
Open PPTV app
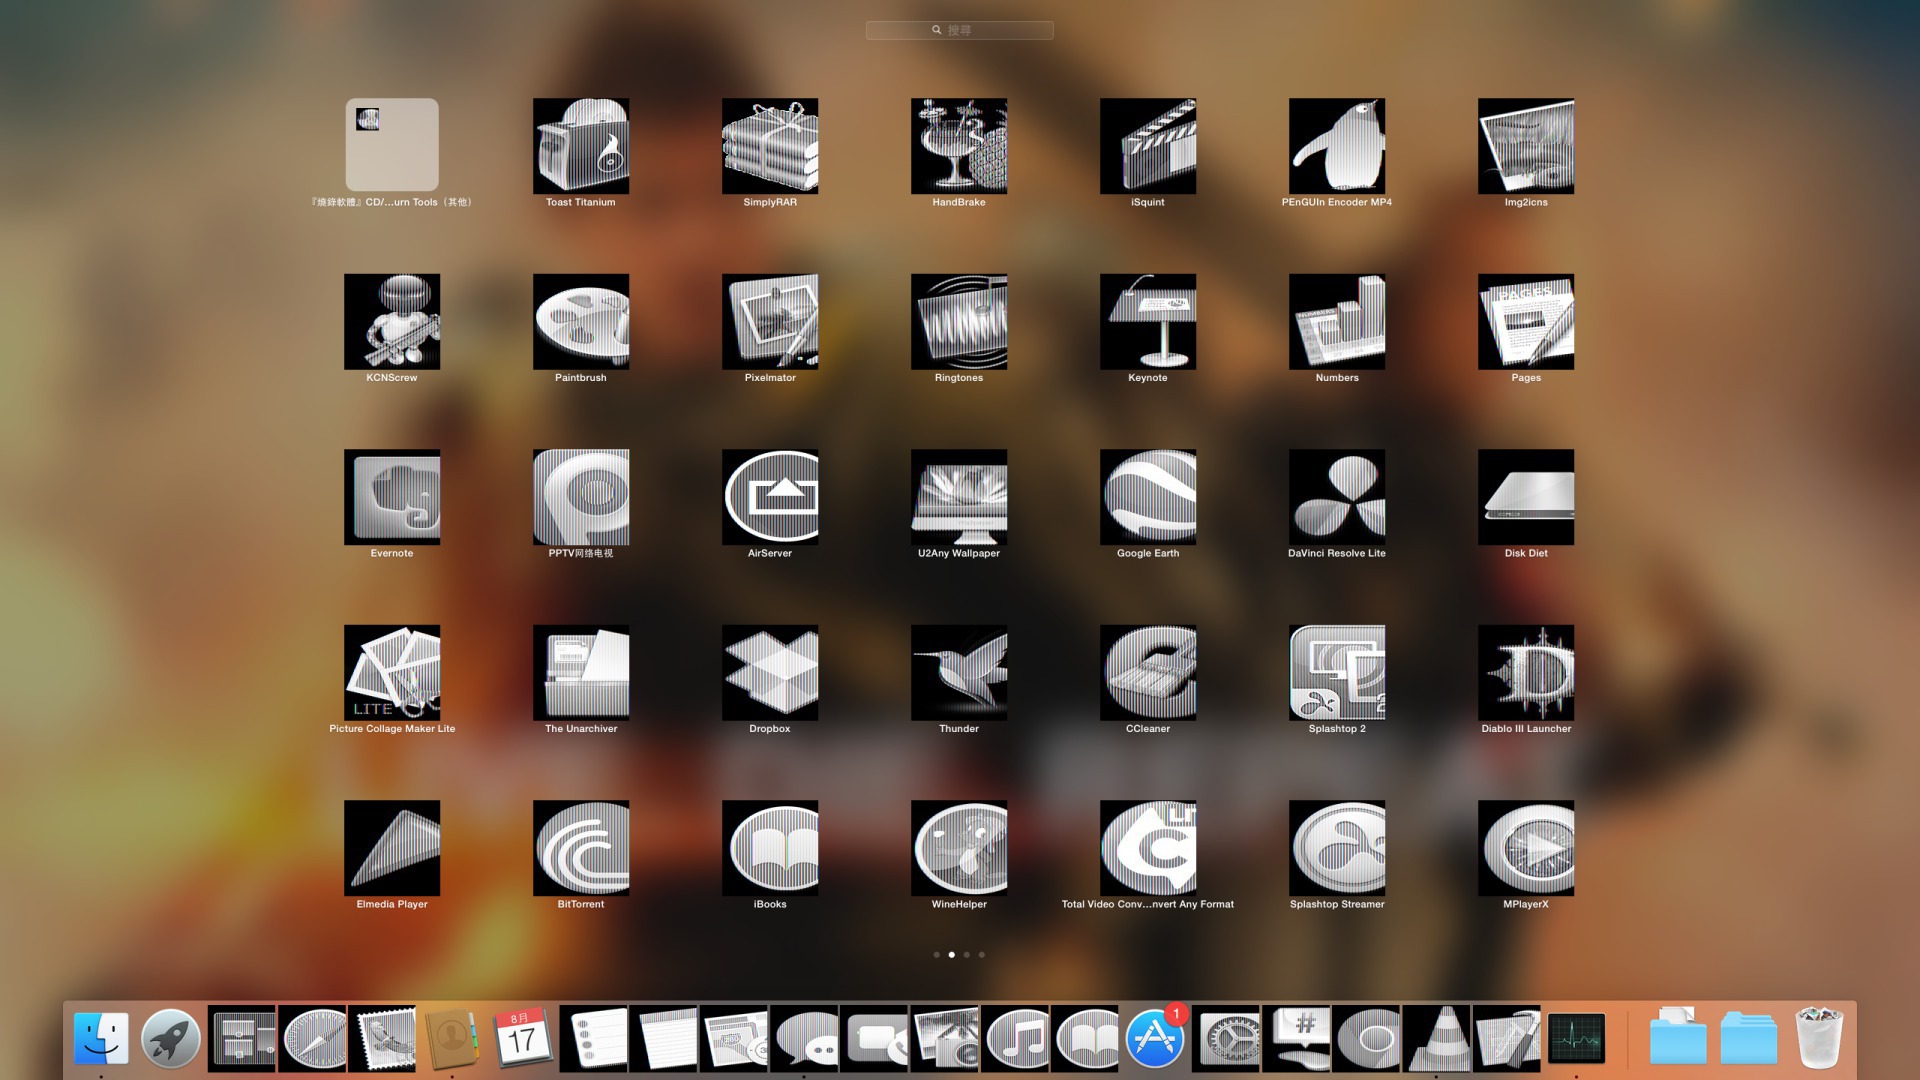(x=581, y=497)
